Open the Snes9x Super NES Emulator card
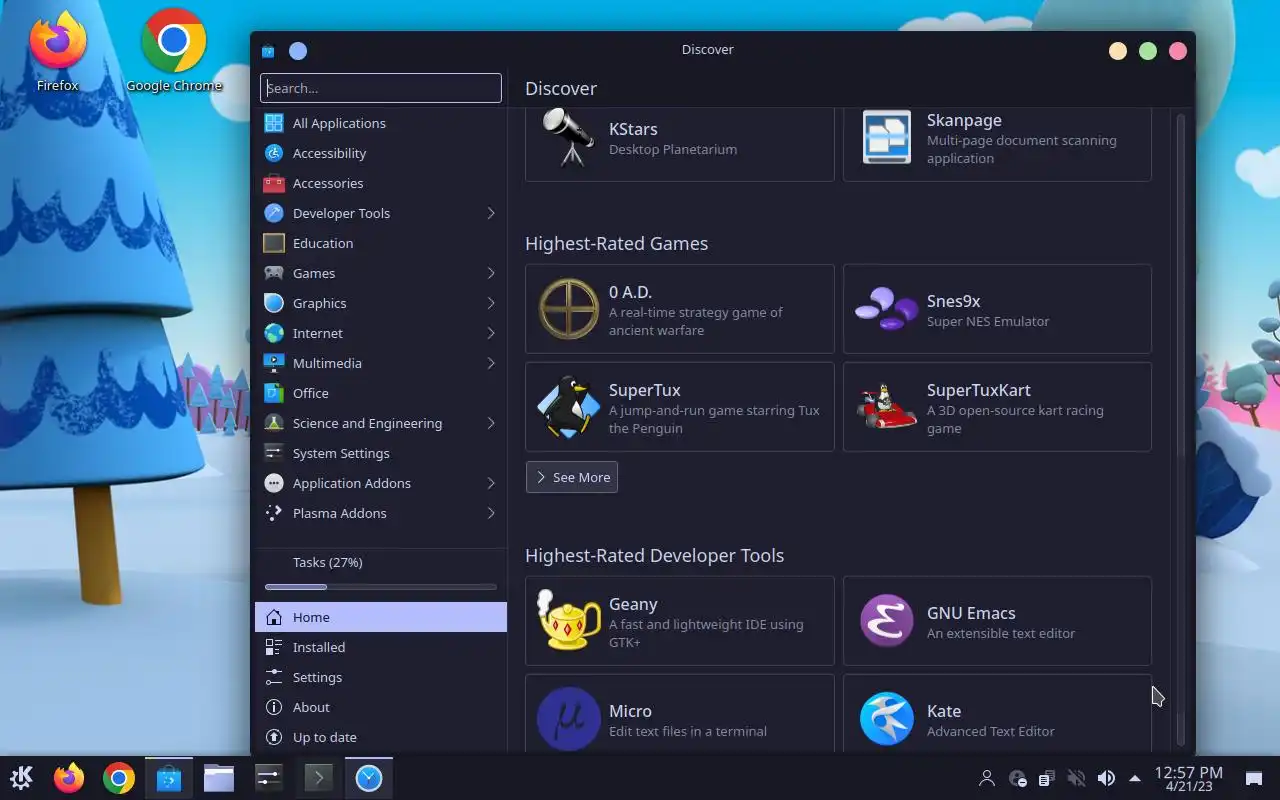1280x800 pixels. pyautogui.click(x=997, y=309)
